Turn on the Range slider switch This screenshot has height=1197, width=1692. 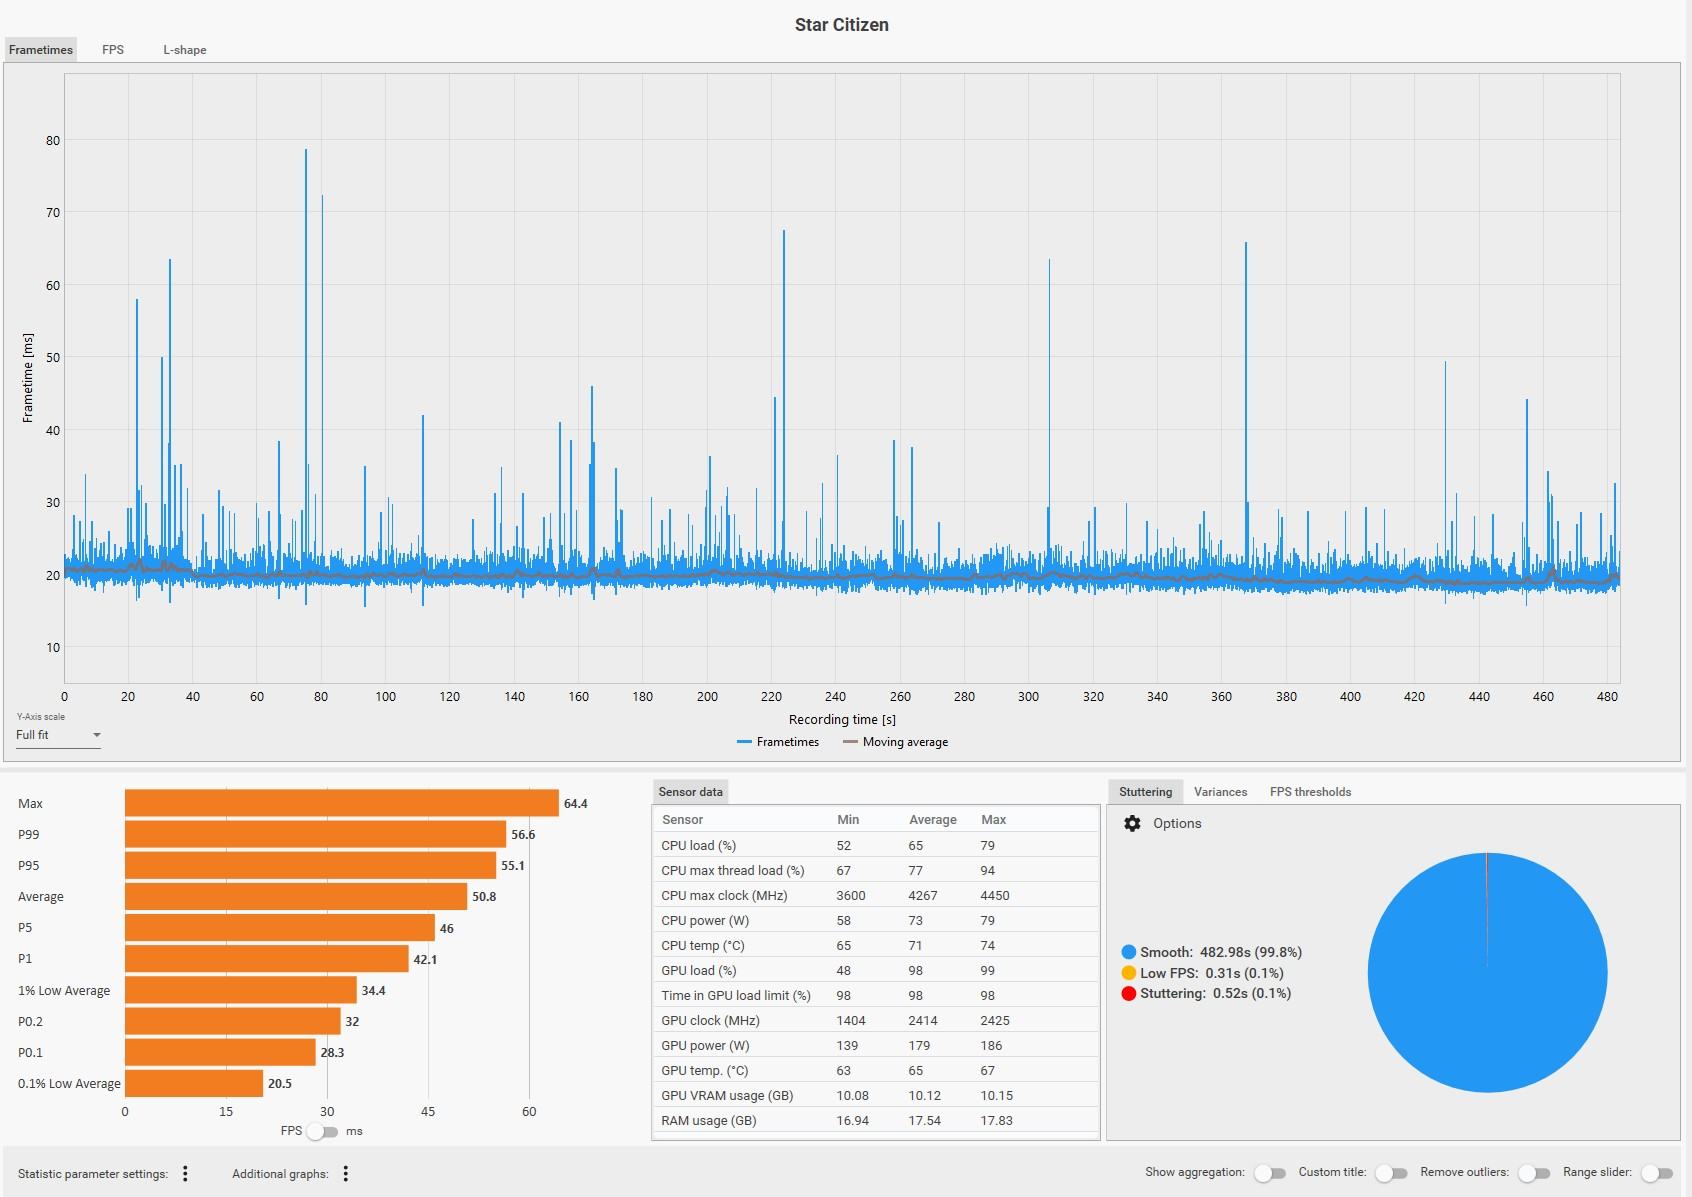[x=1657, y=1173]
